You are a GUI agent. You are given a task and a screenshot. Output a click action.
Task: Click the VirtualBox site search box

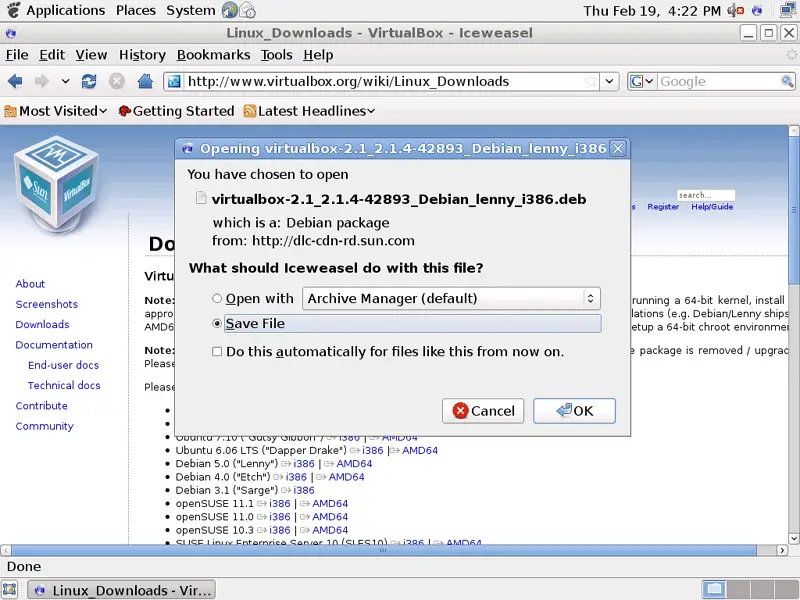(706, 195)
